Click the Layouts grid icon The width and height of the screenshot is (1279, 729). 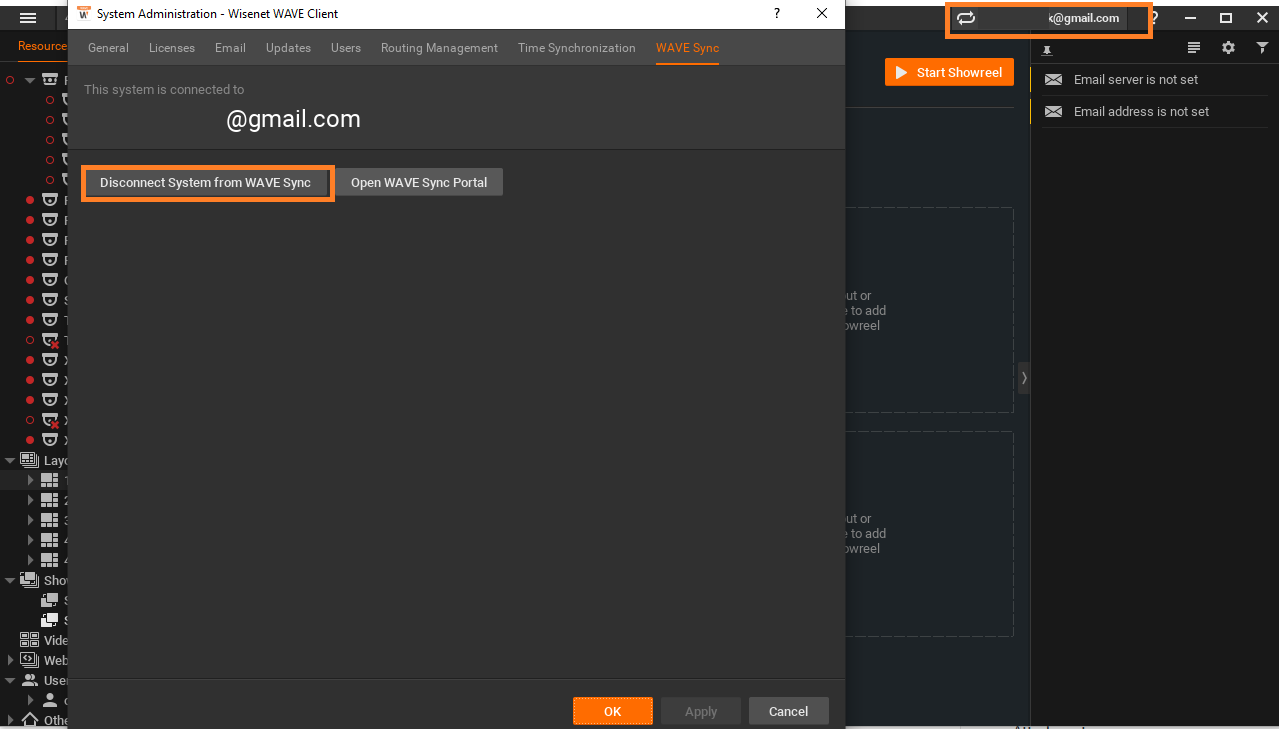click(x=30, y=460)
